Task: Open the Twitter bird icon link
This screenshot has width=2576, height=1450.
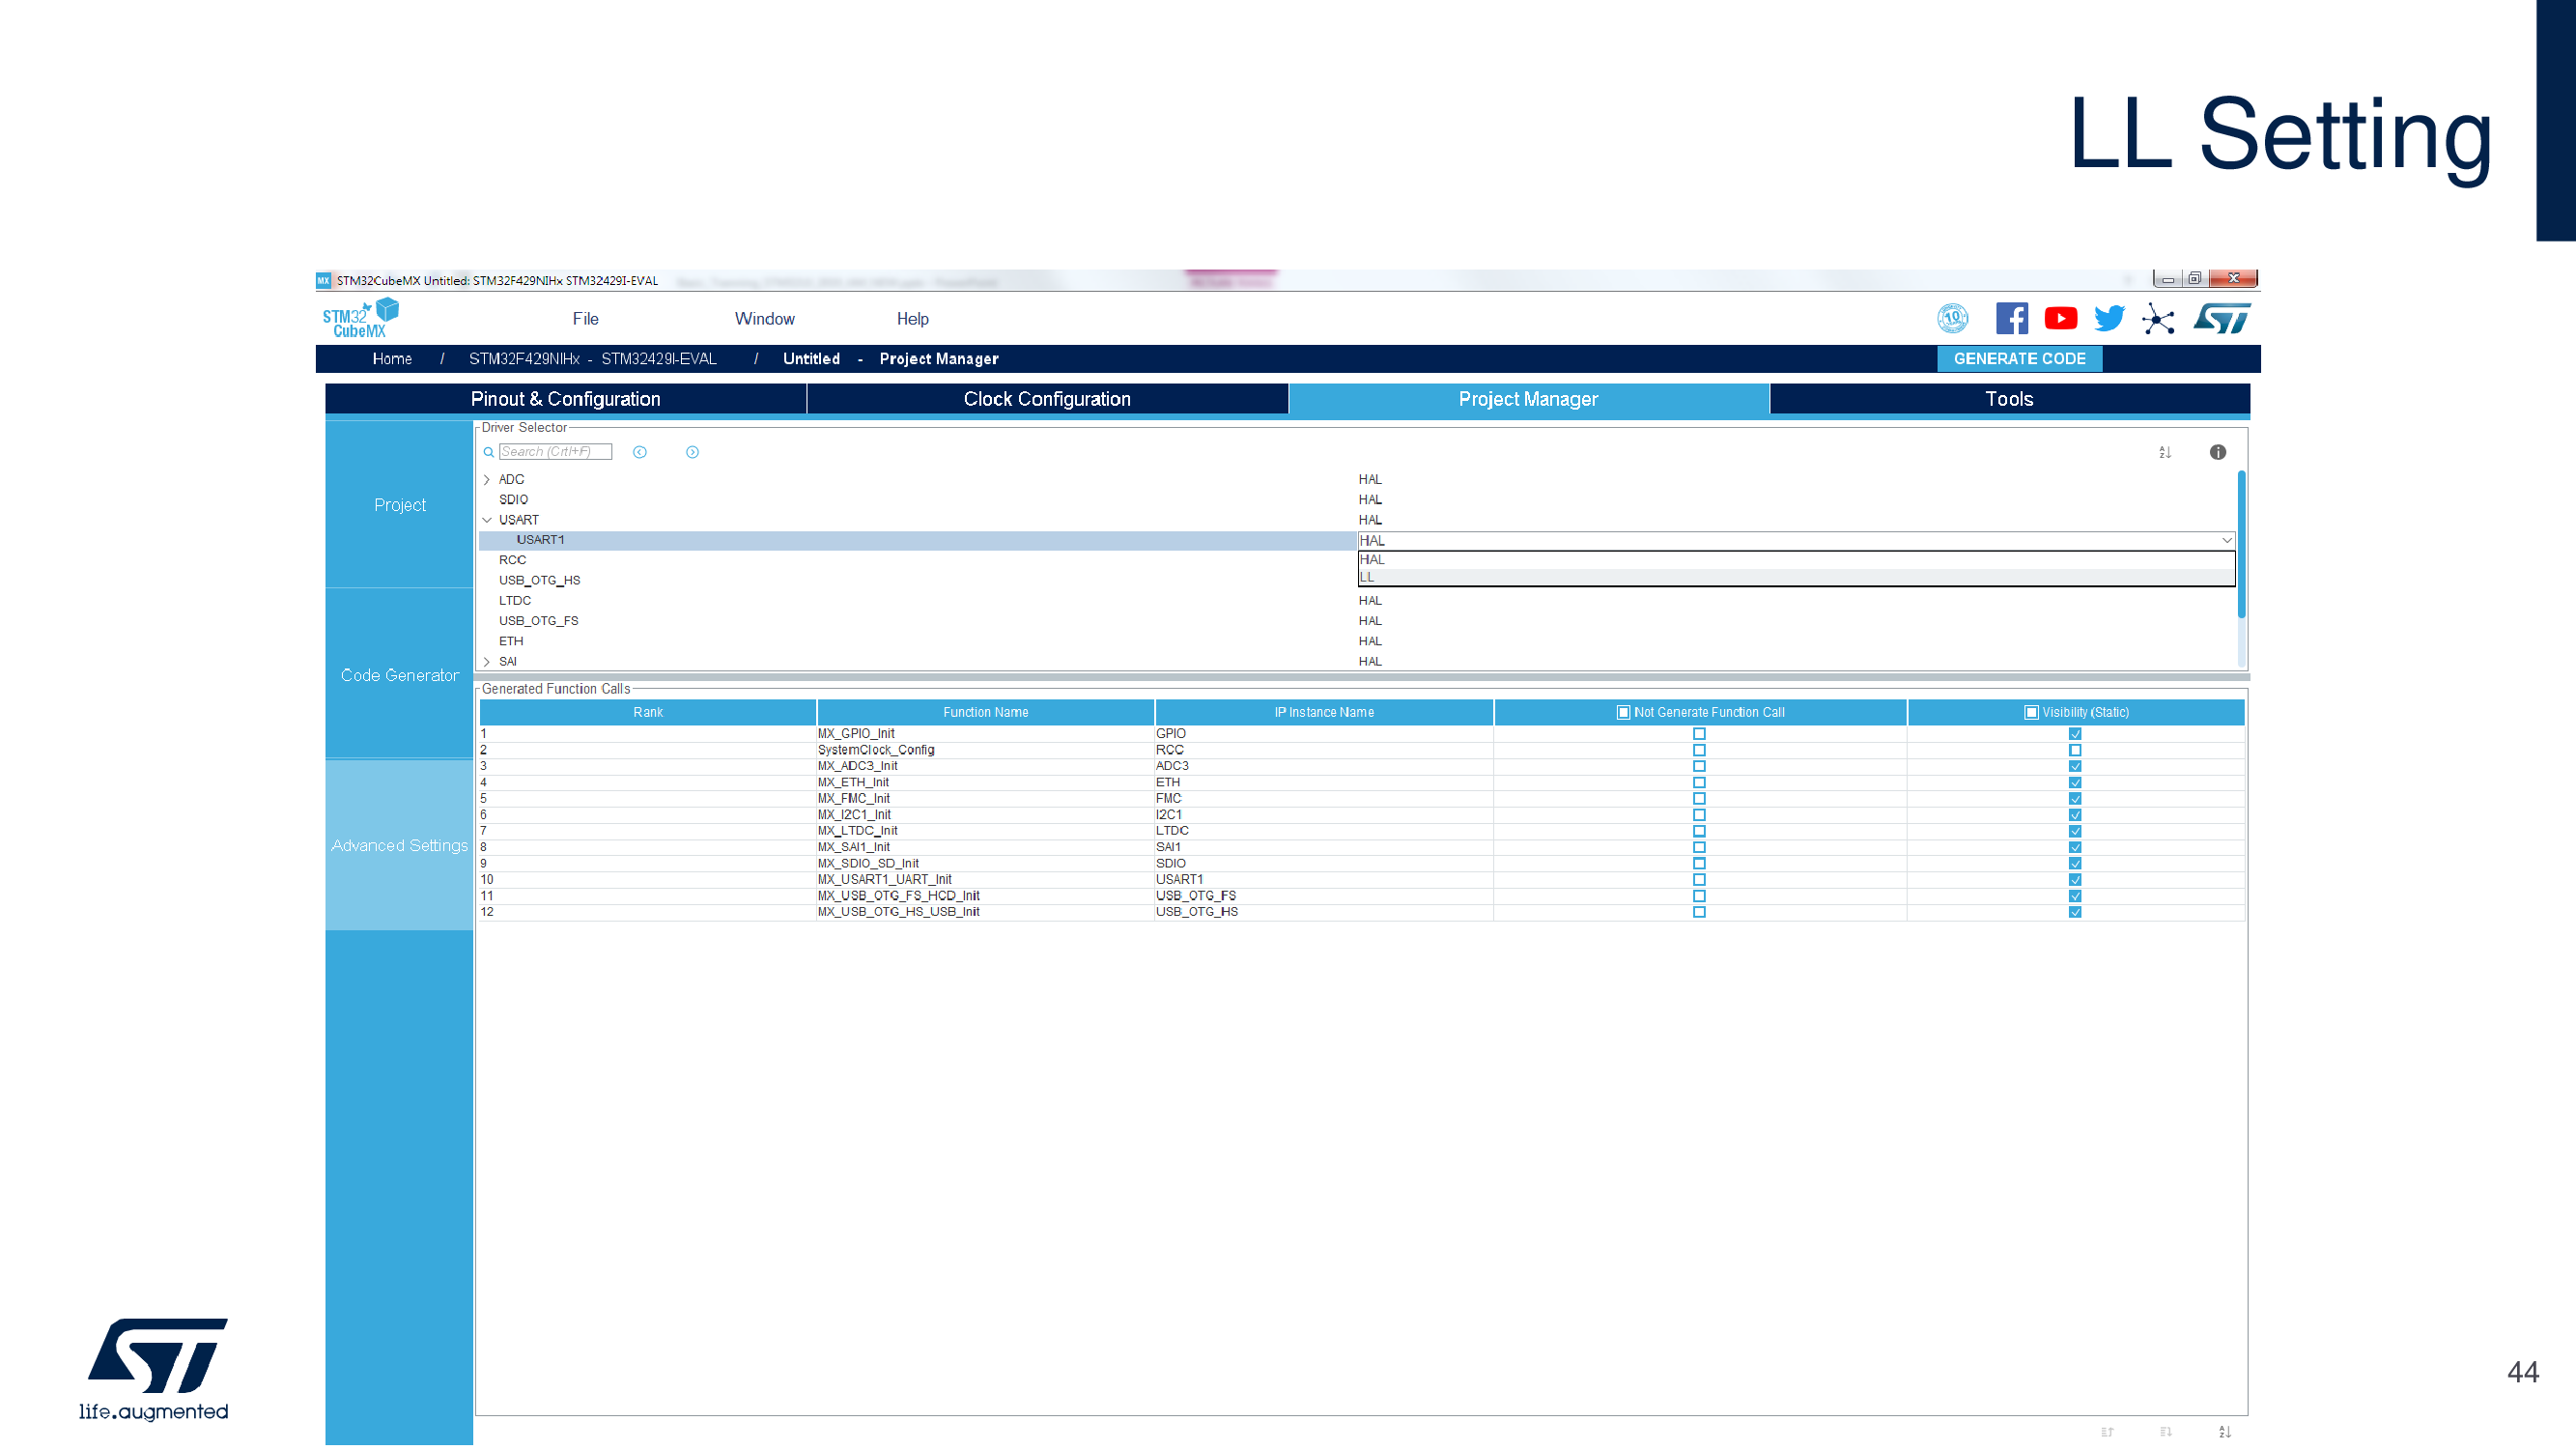Action: click(2109, 319)
